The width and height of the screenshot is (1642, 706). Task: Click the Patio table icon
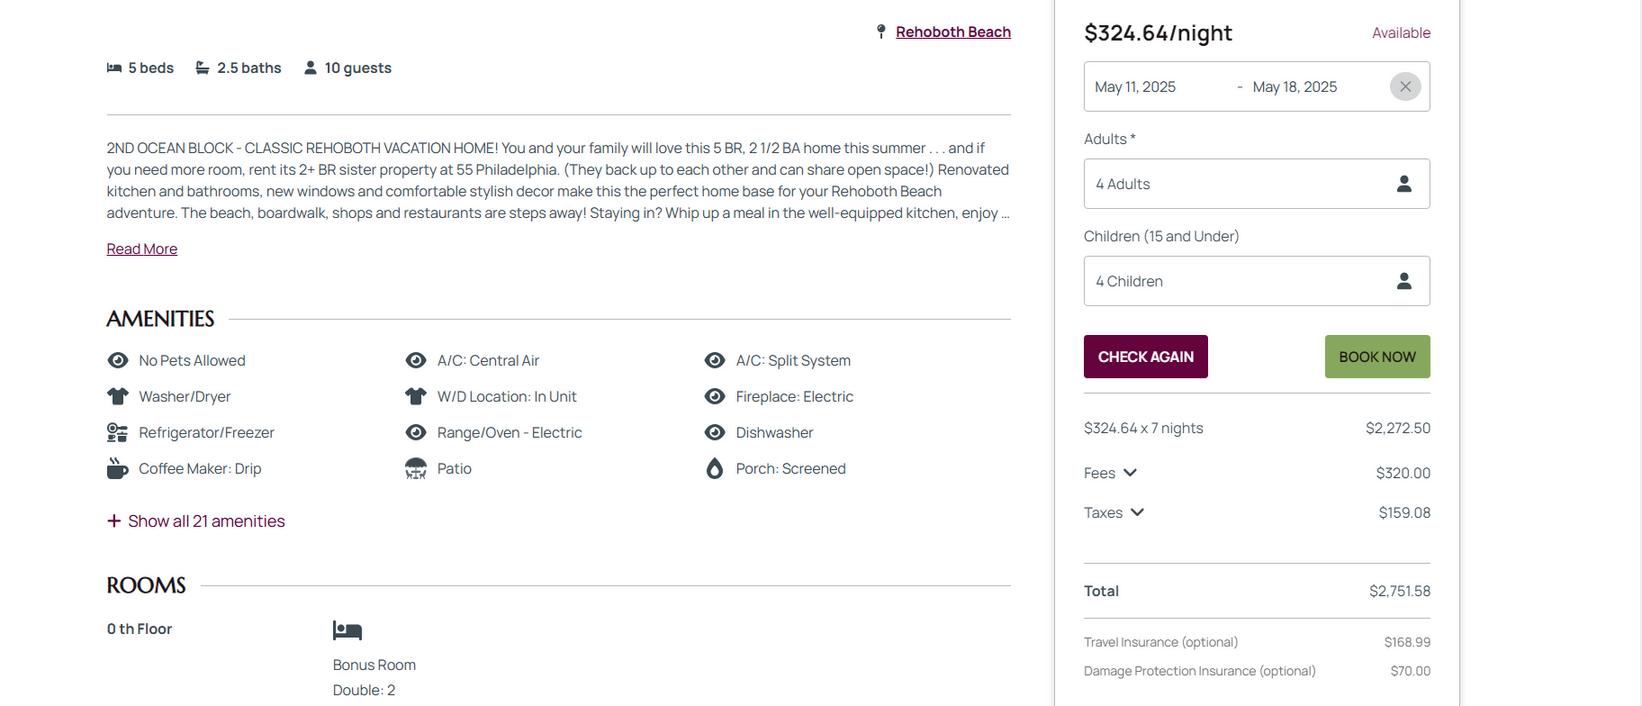pyautogui.click(x=416, y=468)
